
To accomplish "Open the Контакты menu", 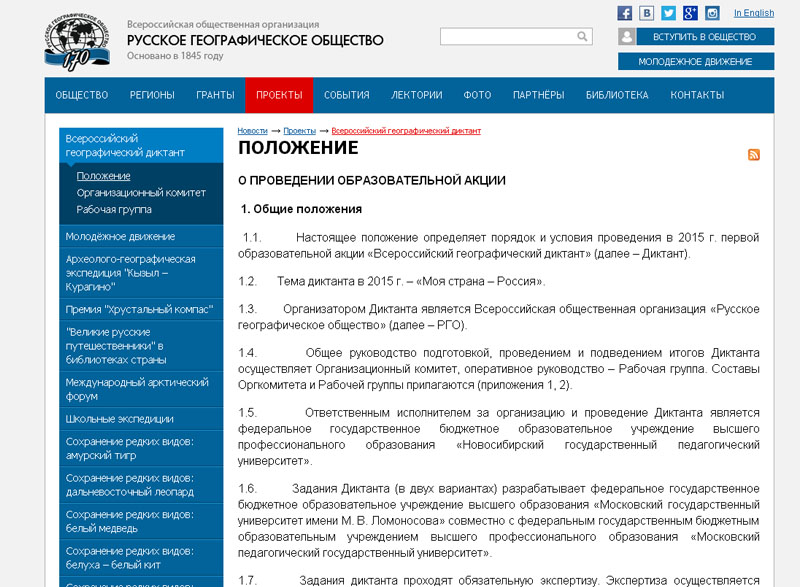I will coord(697,95).
